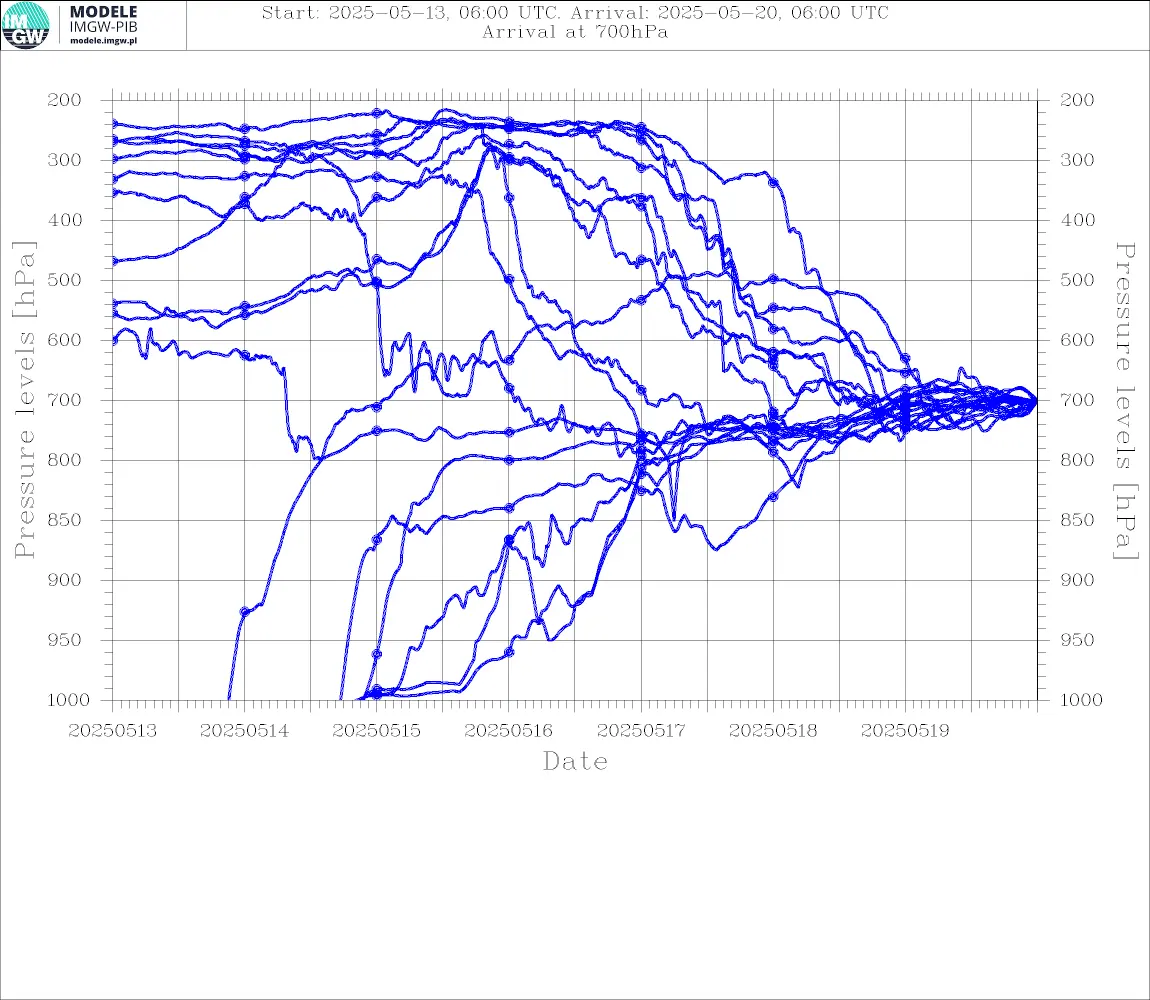Image resolution: width=1150 pixels, height=1000 pixels.
Task: Click the 20250519 date label
Action: pyautogui.click(x=905, y=731)
